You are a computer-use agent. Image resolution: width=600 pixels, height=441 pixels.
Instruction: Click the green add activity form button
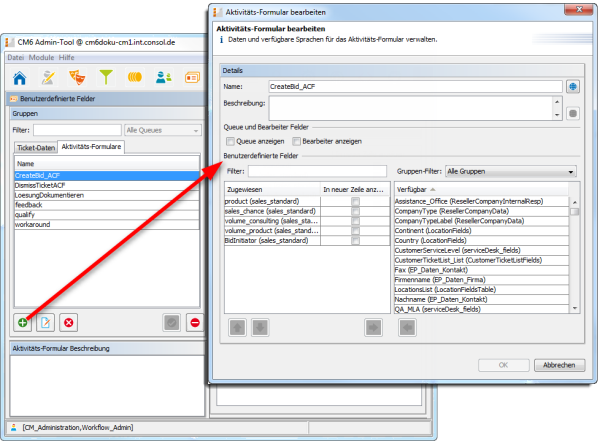[21, 322]
